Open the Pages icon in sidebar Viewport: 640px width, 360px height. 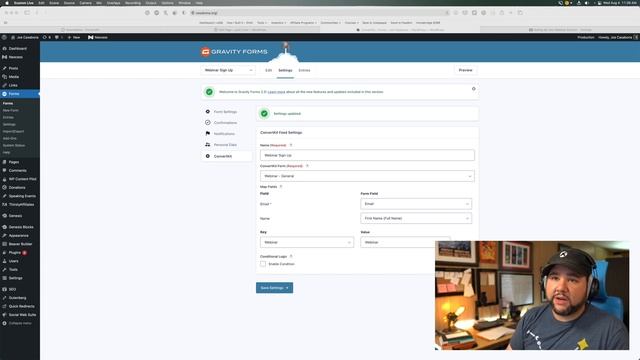click(4, 162)
